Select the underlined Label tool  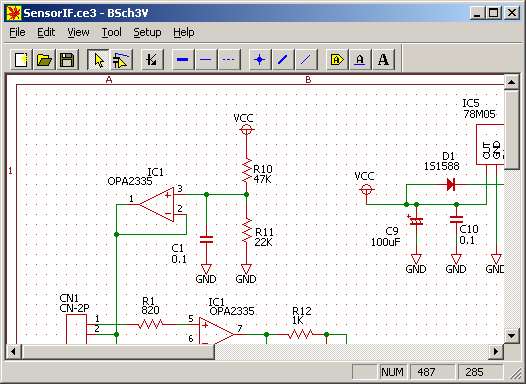[x=360, y=60]
